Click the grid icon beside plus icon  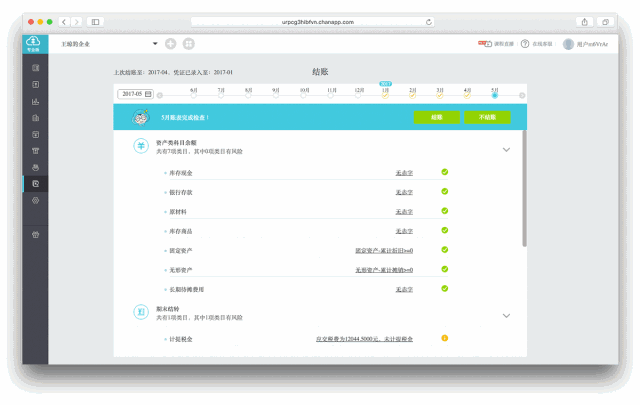click(189, 44)
